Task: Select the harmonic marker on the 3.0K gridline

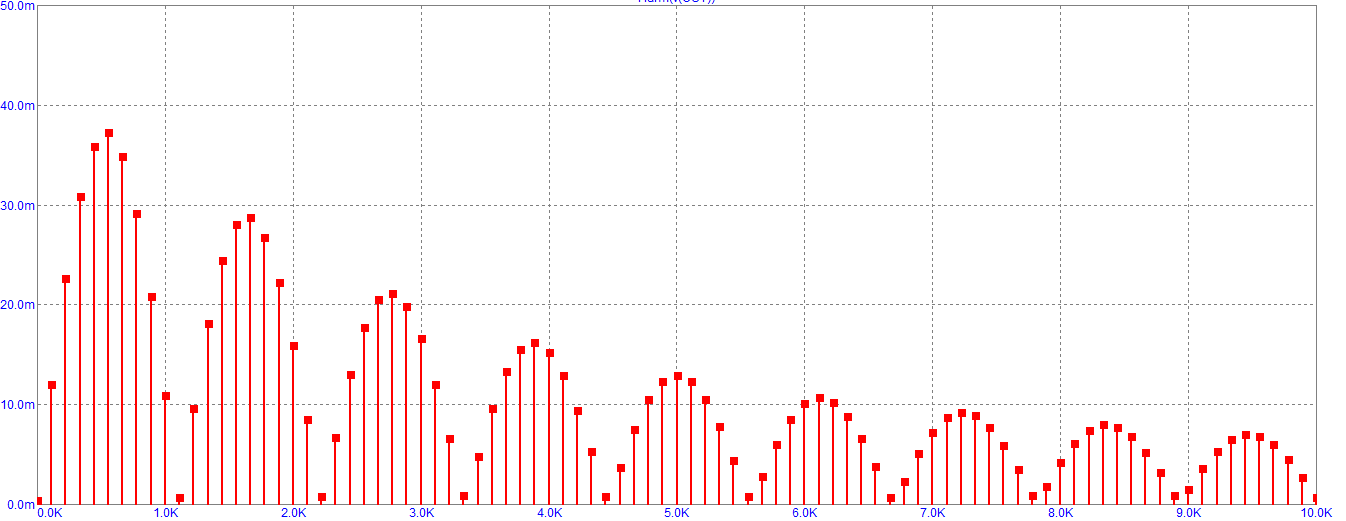Action: point(422,339)
